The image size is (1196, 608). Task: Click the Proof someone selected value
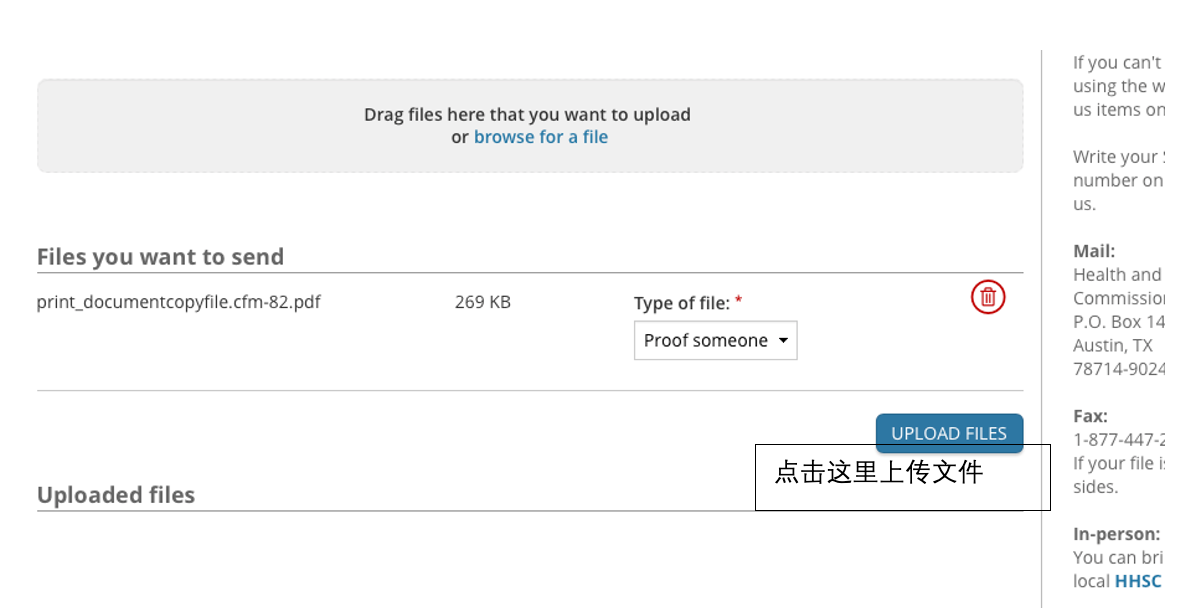pyautogui.click(x=706, y=340)
